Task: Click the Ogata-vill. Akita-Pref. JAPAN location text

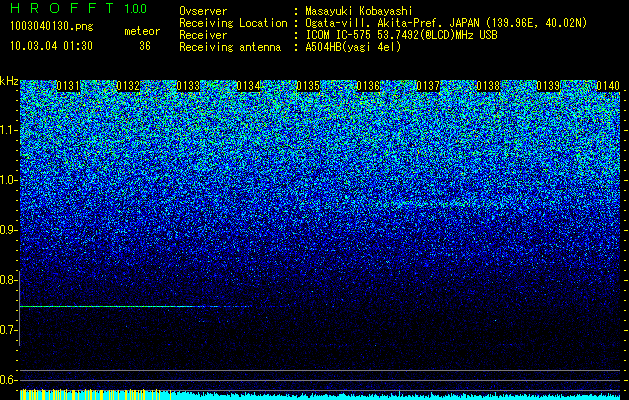Action: pyautogui.click(x=446, y=24)
